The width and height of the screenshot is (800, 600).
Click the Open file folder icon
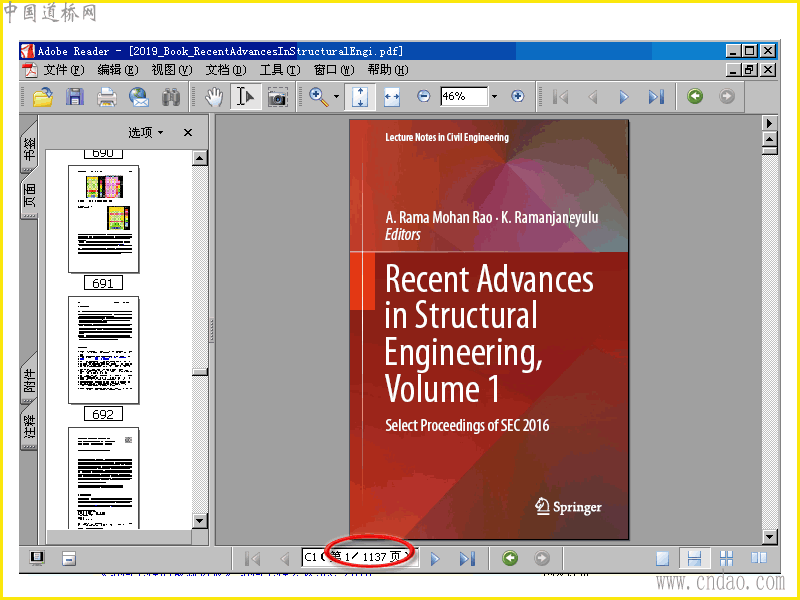43,97
